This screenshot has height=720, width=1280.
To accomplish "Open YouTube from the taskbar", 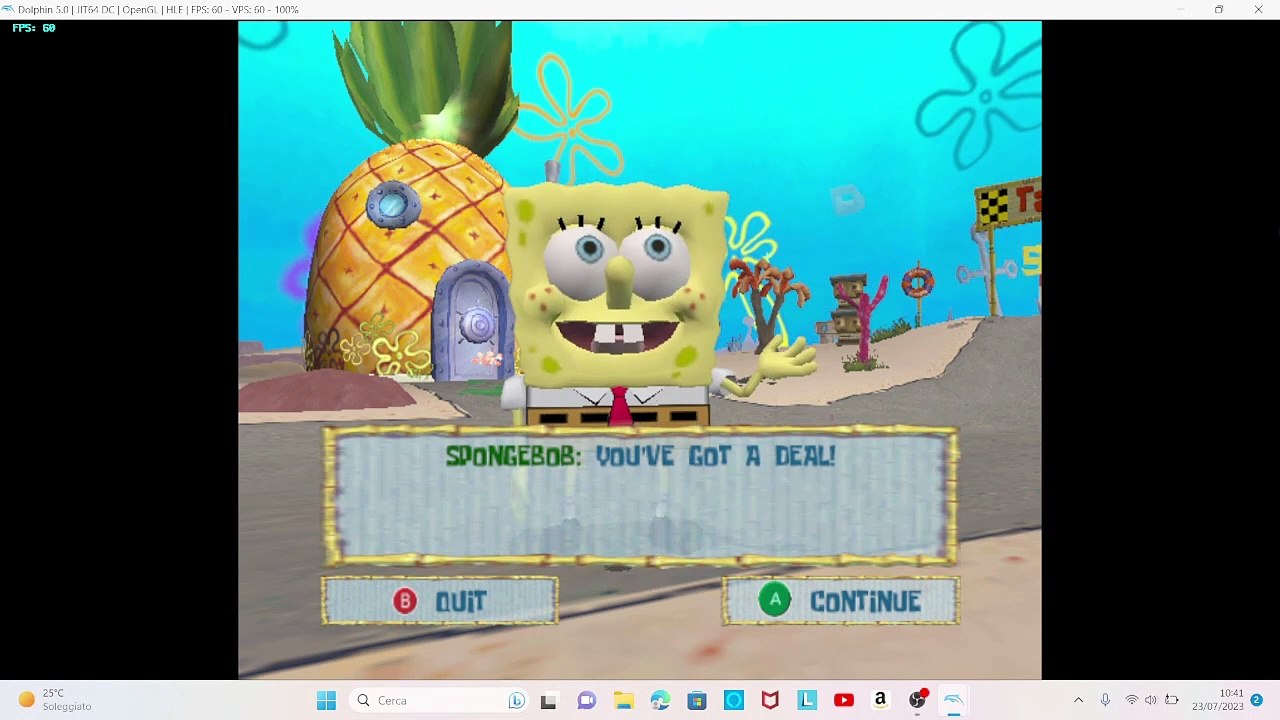I will tap(844, 700).
